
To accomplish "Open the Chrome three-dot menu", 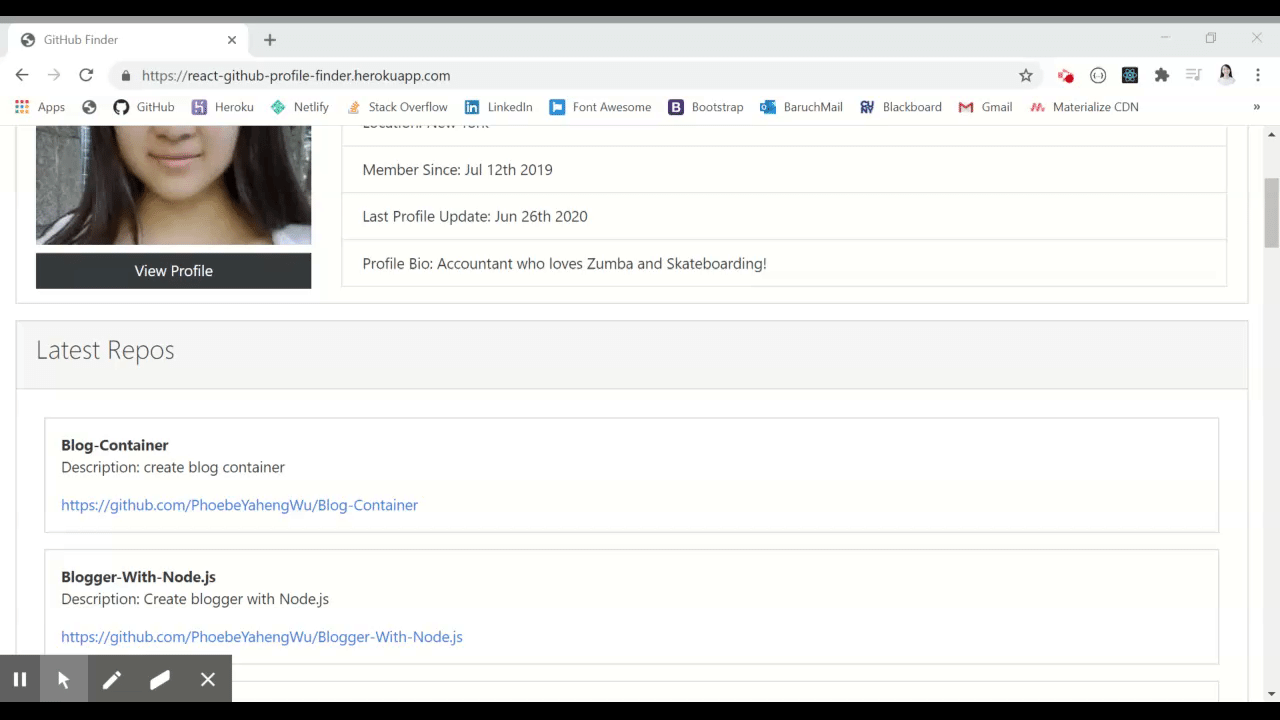I will [x=1258, y=75].
